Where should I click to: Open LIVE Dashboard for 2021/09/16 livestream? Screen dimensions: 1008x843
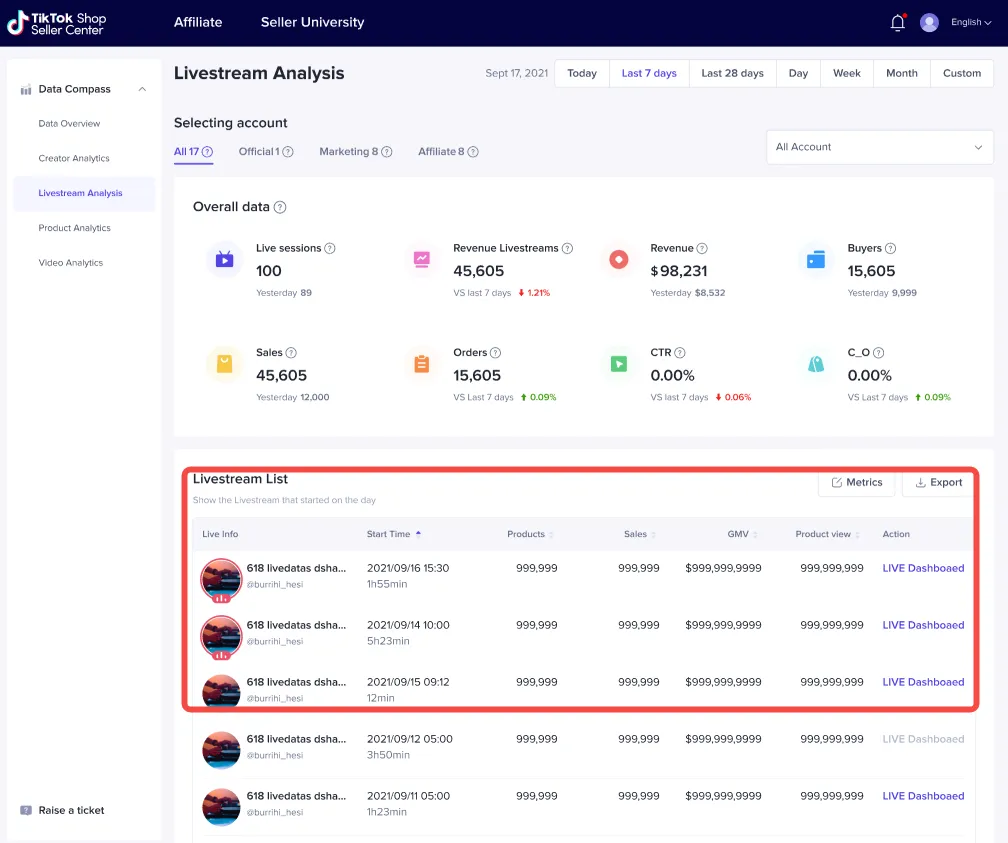point(923,568)
